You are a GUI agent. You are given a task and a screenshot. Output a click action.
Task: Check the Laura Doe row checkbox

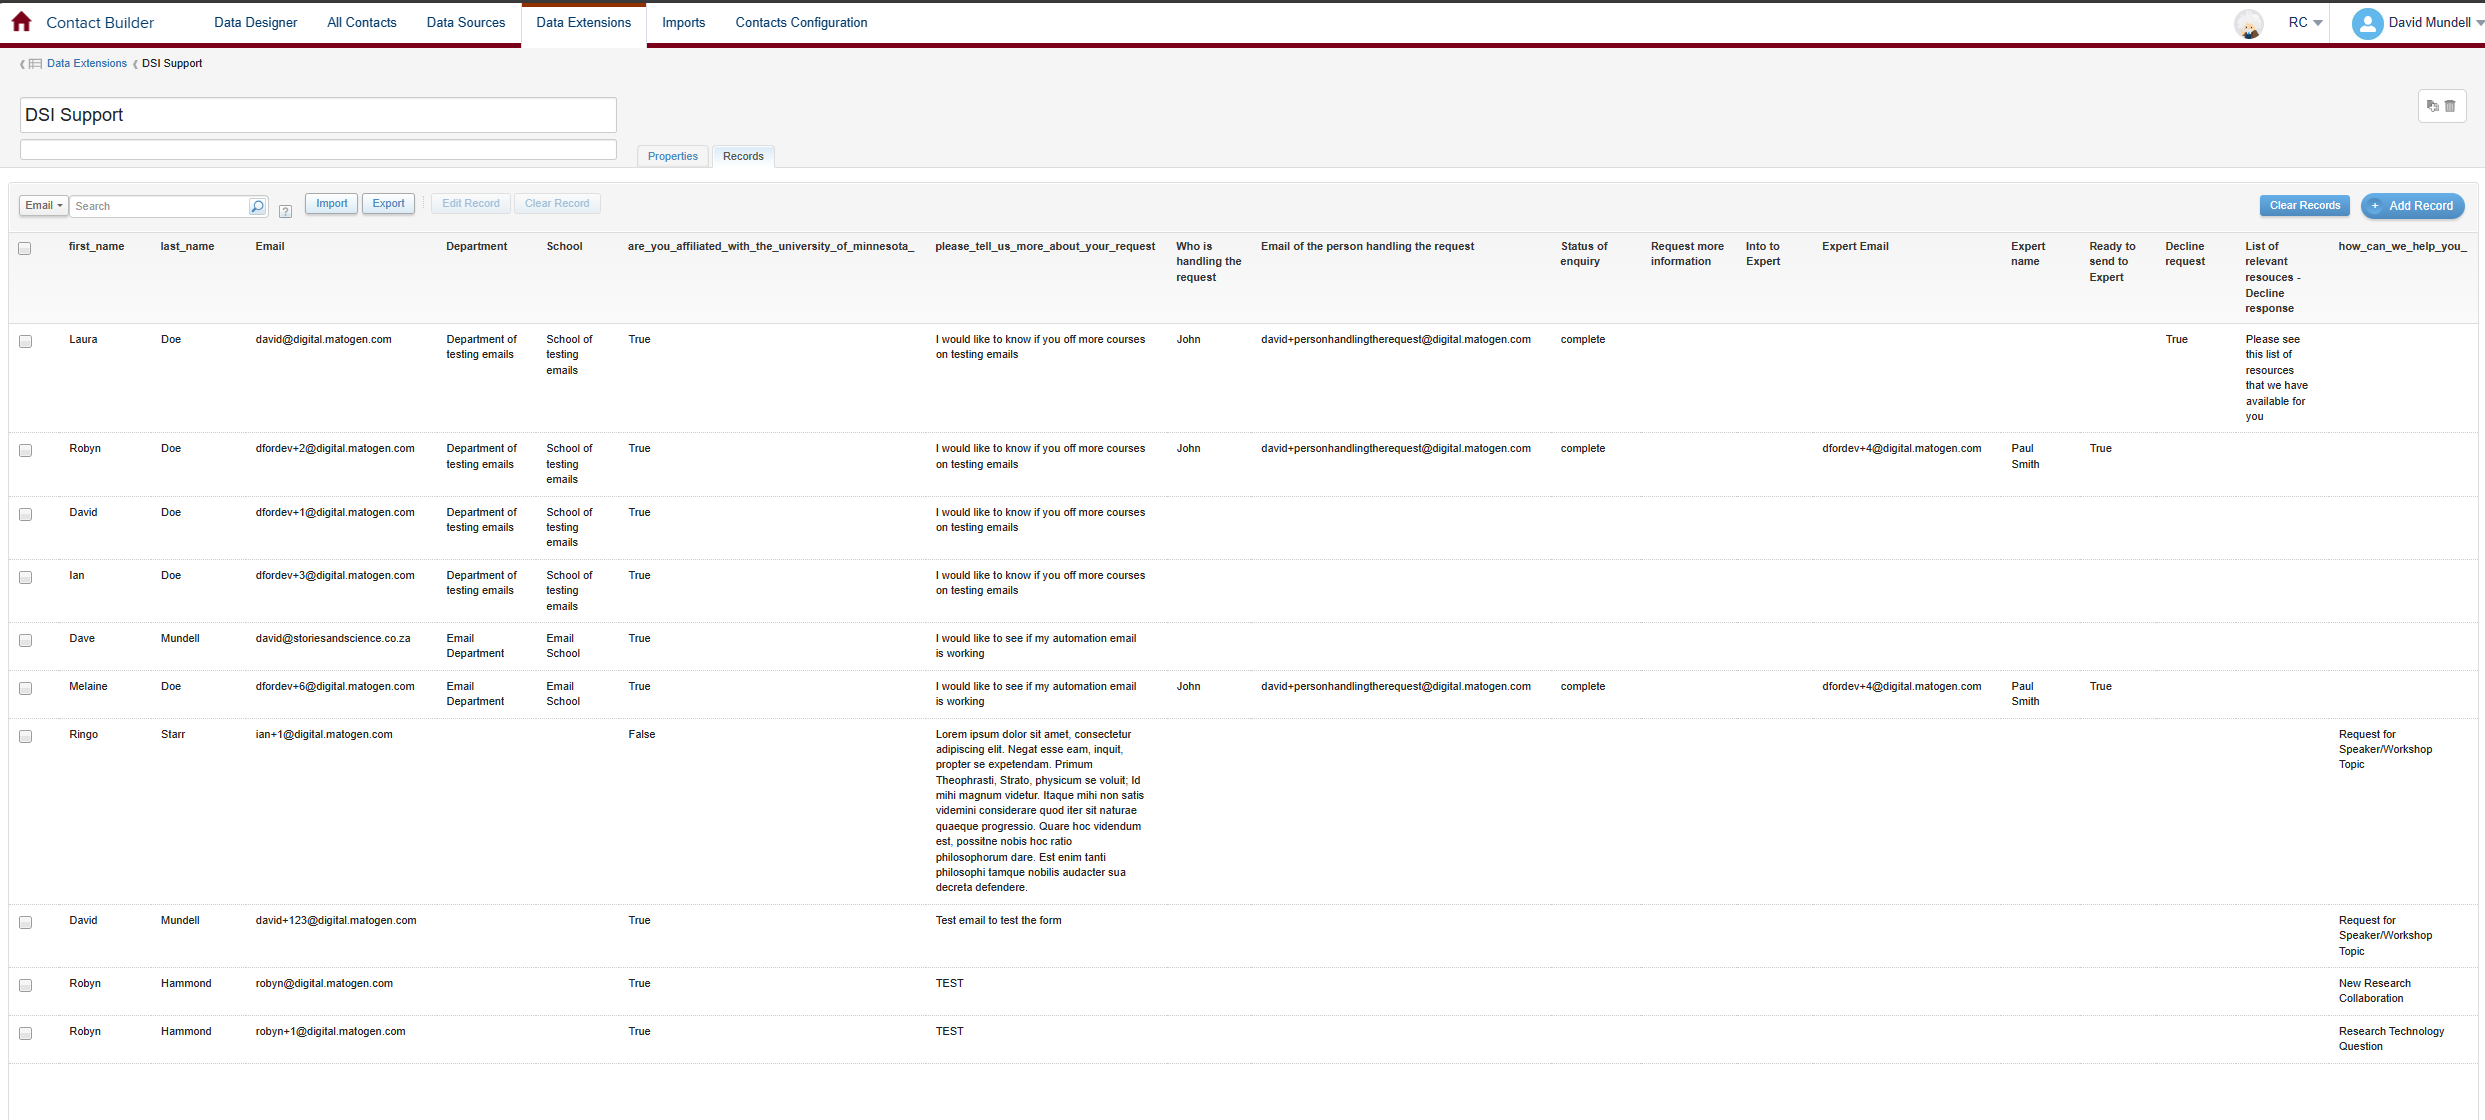point(25,341)
